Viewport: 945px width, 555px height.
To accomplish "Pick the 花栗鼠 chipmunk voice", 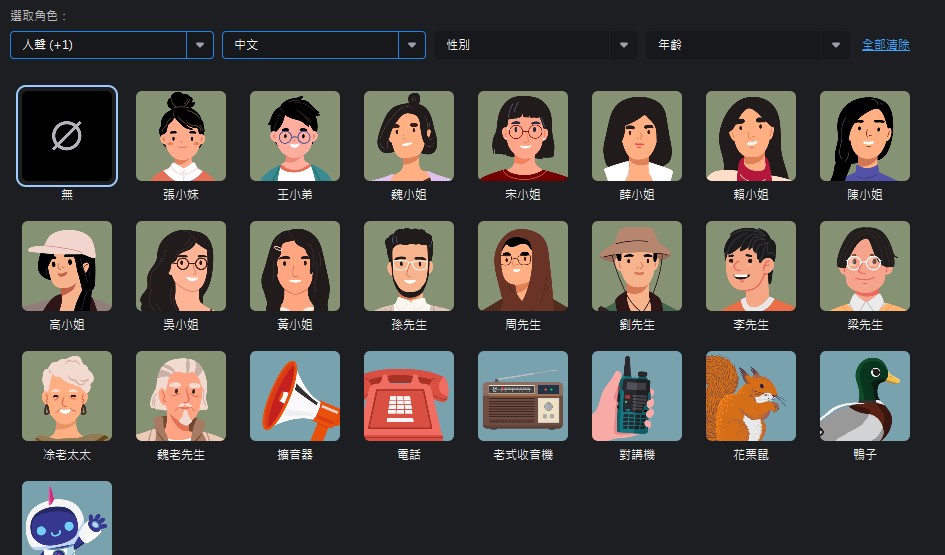I will coord(751,396).
